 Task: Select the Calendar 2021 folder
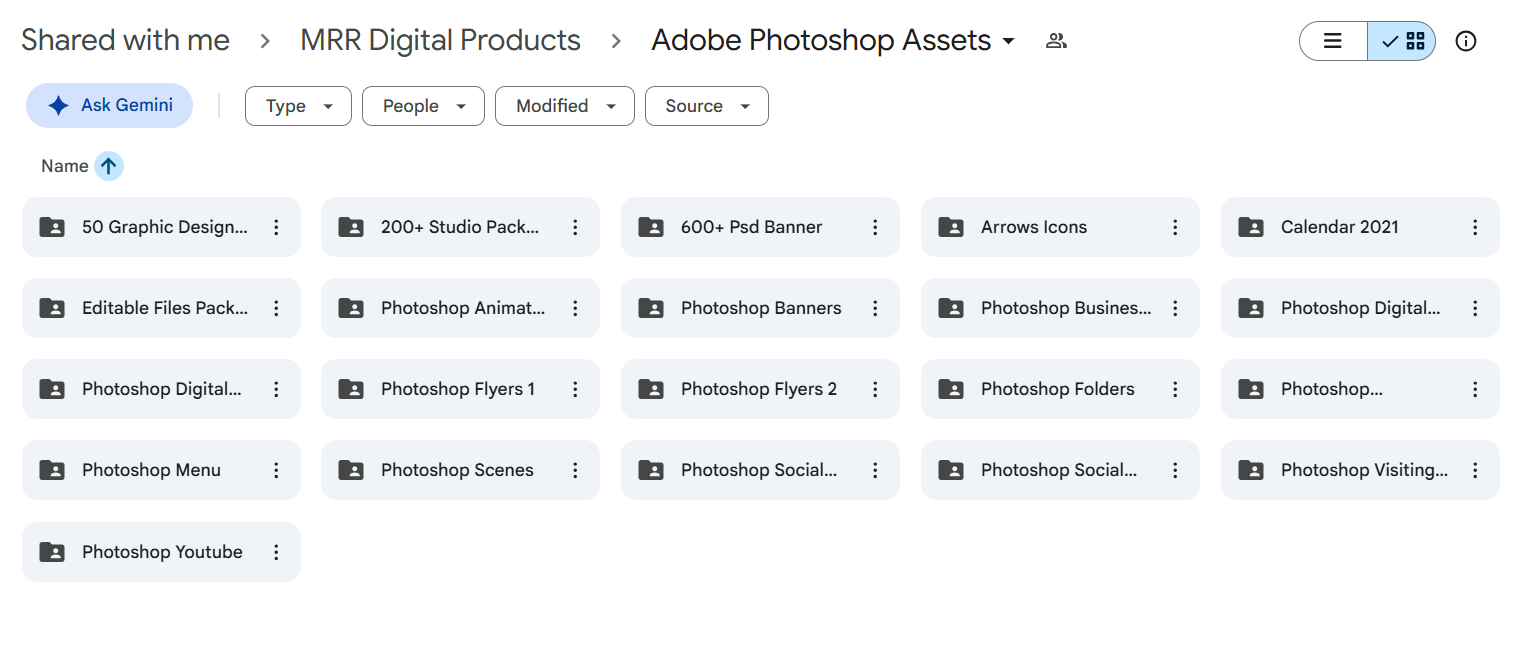point(1360,227)
